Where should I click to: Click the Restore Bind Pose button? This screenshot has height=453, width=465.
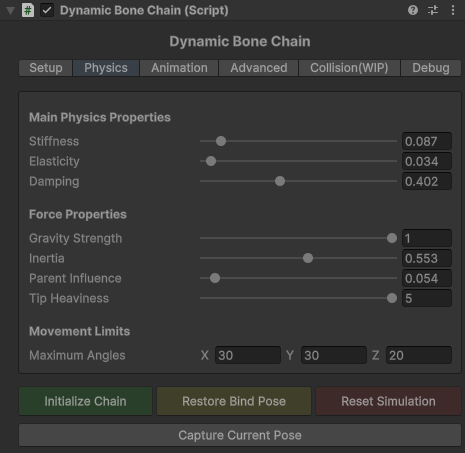pyautogui.click(x=234, y=401)
